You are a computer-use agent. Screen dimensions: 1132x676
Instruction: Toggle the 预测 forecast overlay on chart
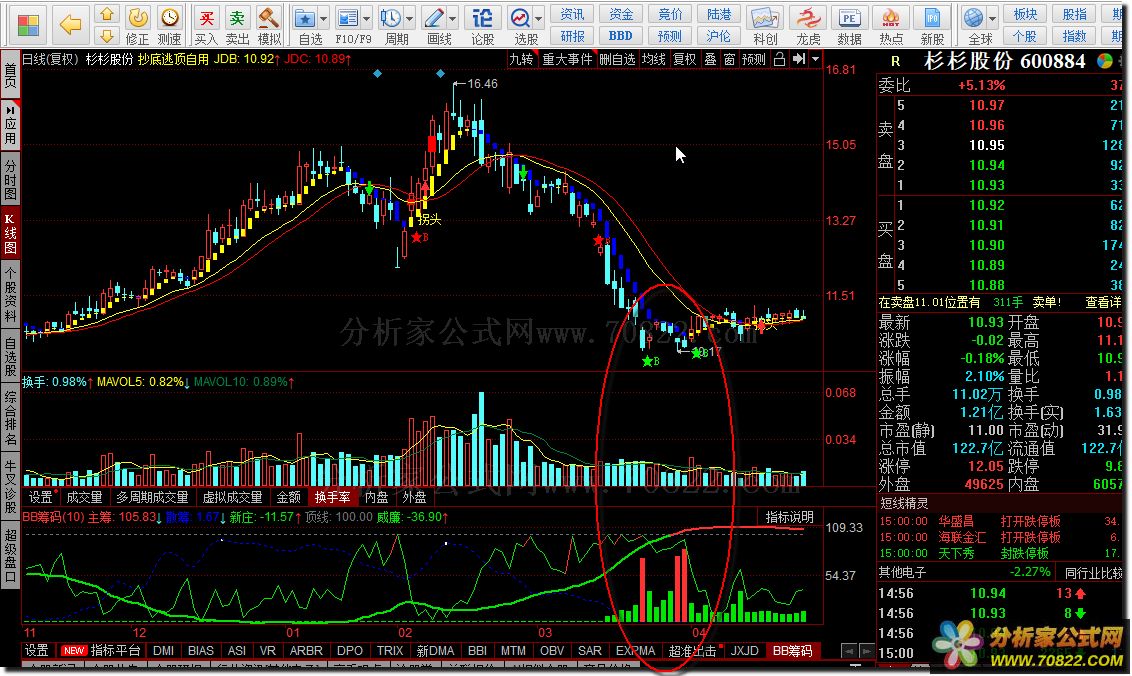[x=754, y=59]
